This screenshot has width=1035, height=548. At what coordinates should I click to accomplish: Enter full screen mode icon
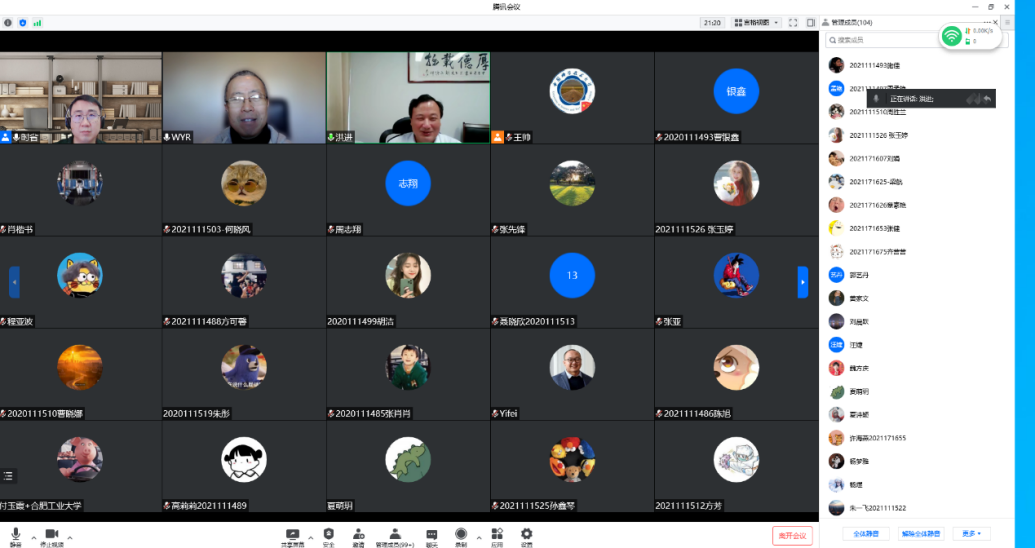pyautogui.click(x=793, y=22)
